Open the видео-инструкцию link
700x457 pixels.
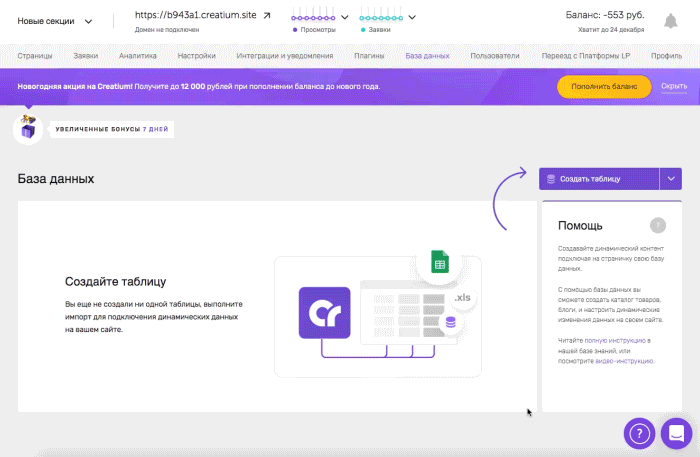(x=624, y=361)
